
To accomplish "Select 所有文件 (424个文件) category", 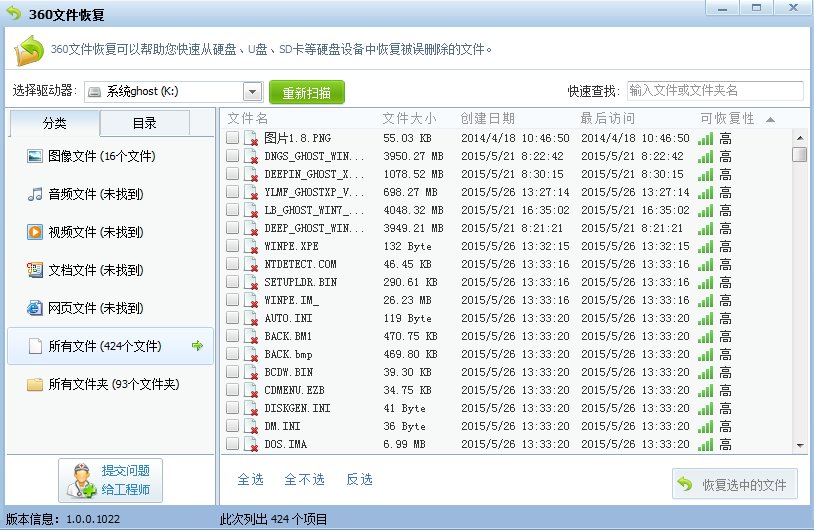I will 110,346.
